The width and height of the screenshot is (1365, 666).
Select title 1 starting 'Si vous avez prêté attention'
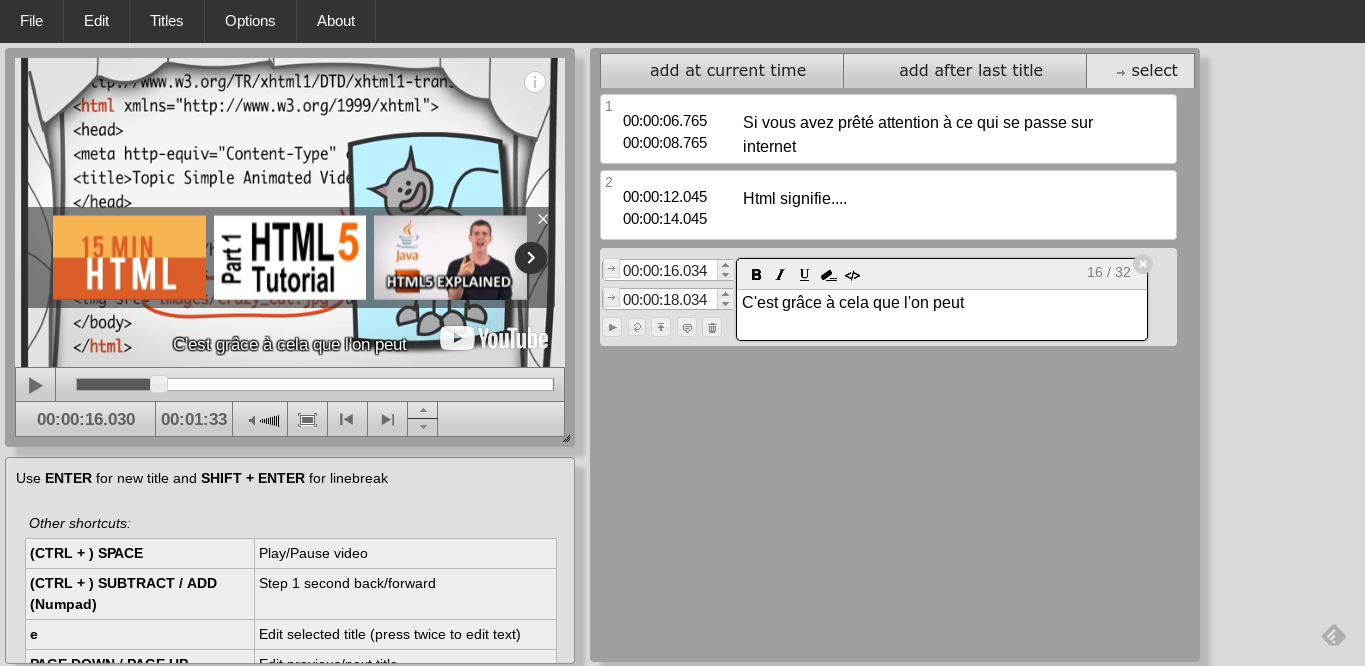tap(888, 129)
